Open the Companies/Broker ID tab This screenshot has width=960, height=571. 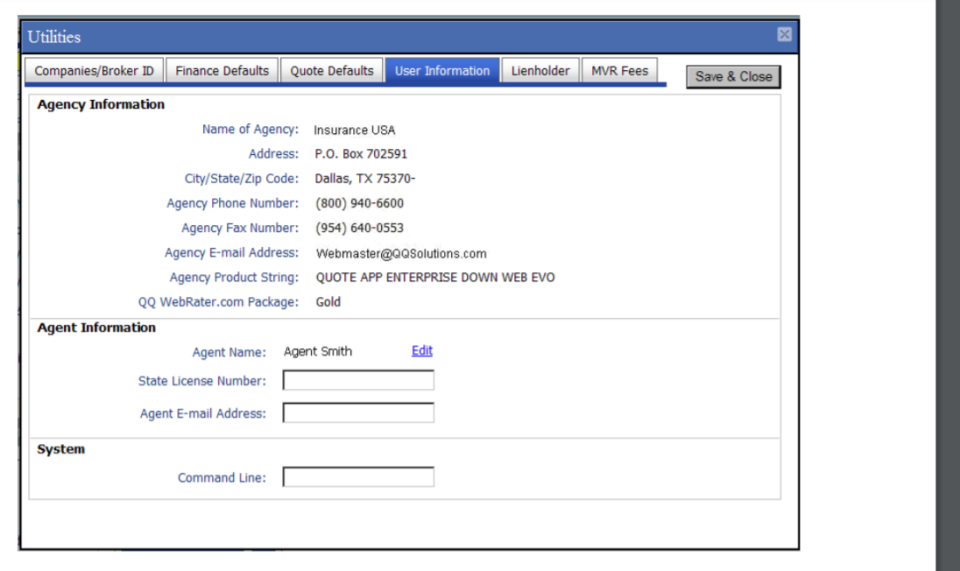(x=94, y=70)
